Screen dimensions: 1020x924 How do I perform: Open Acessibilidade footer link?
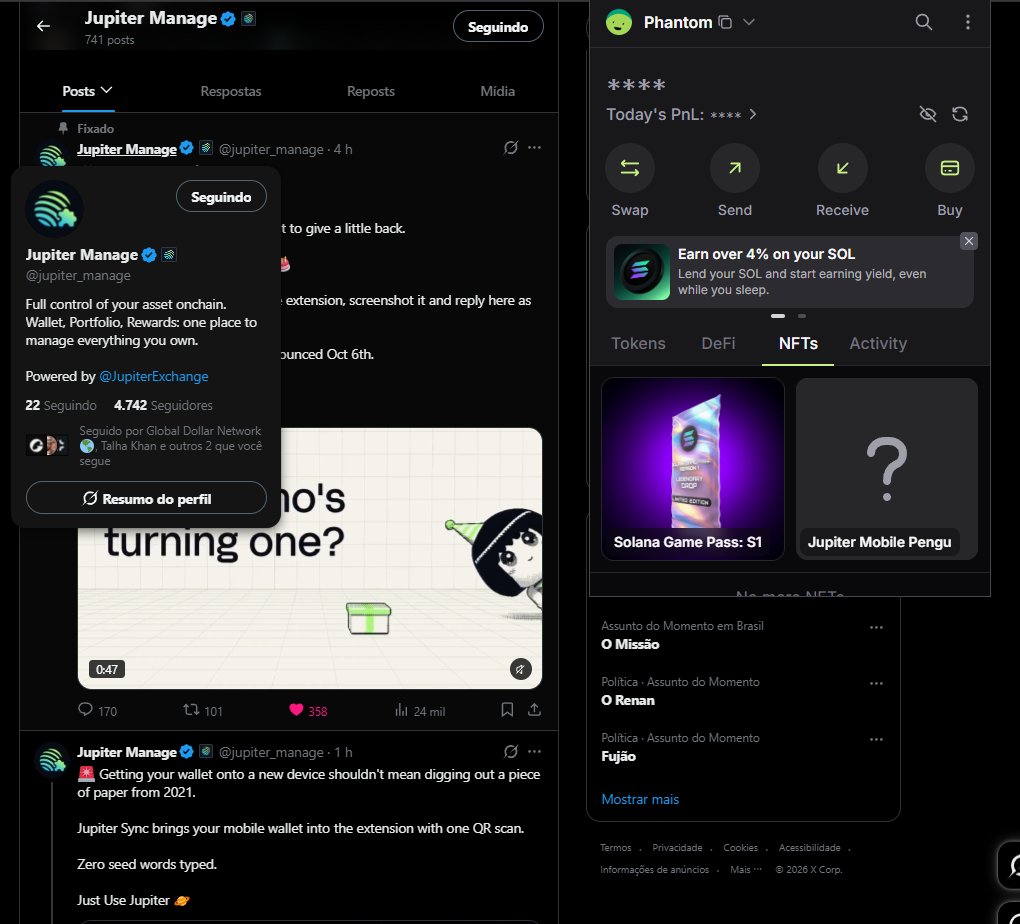pos(809,848)
